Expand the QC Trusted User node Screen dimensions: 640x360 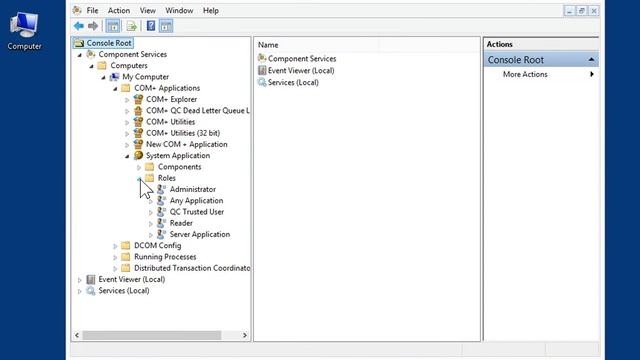pos(151,212)
